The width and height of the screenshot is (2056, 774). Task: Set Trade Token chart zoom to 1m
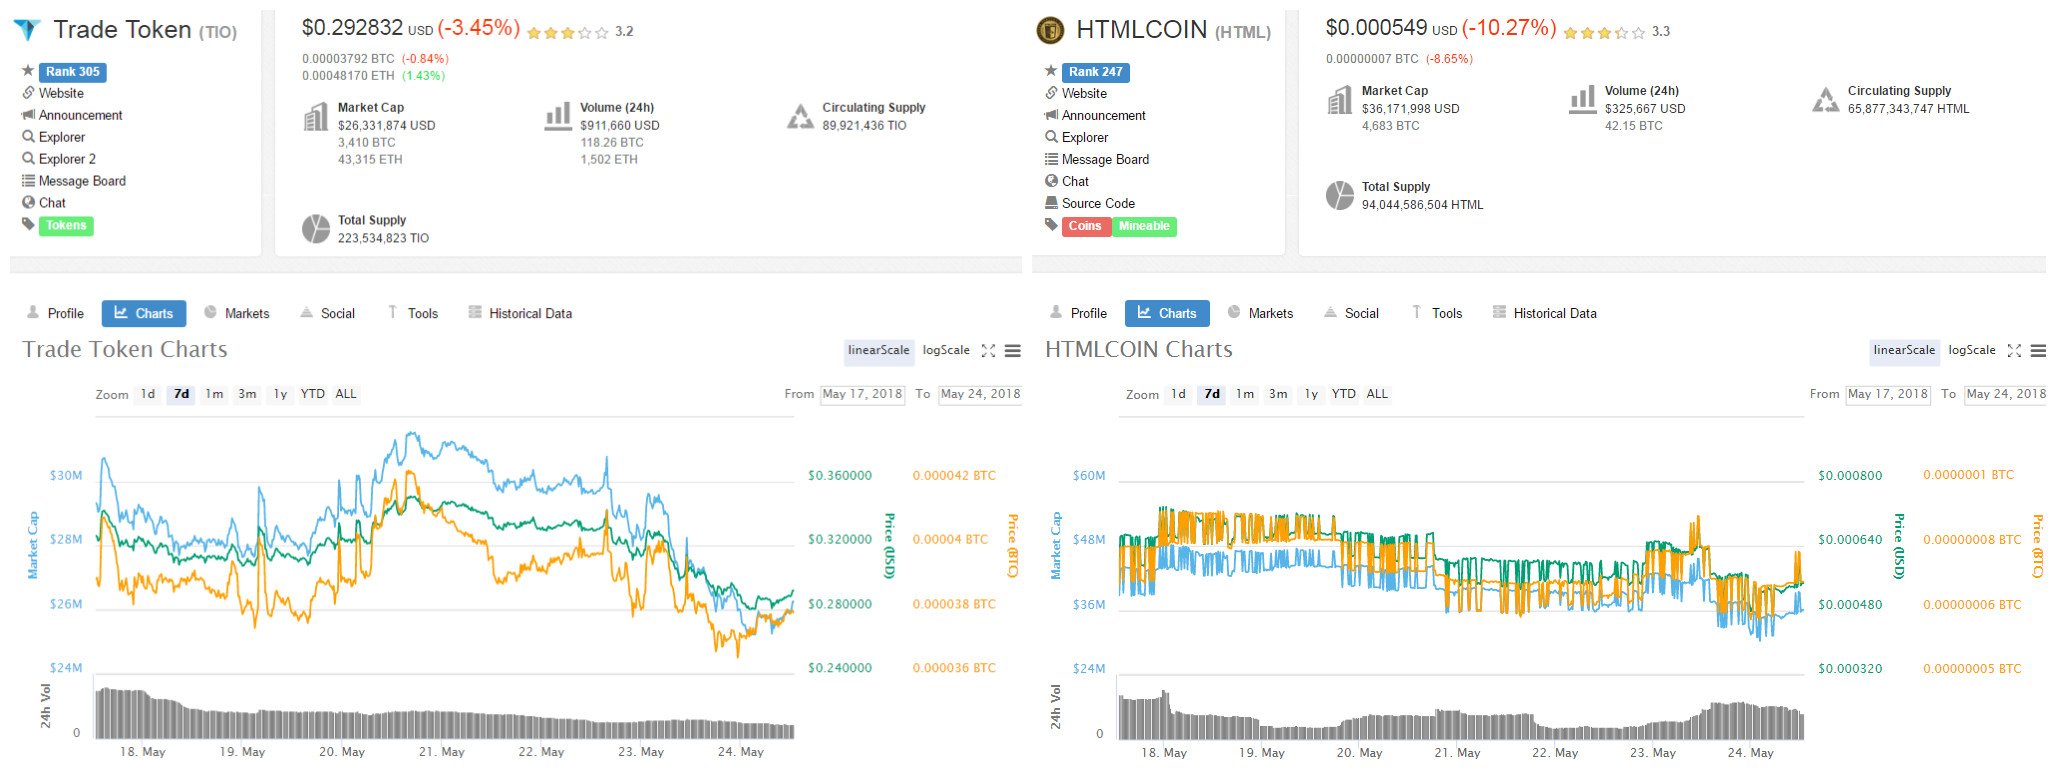[214, 394]
